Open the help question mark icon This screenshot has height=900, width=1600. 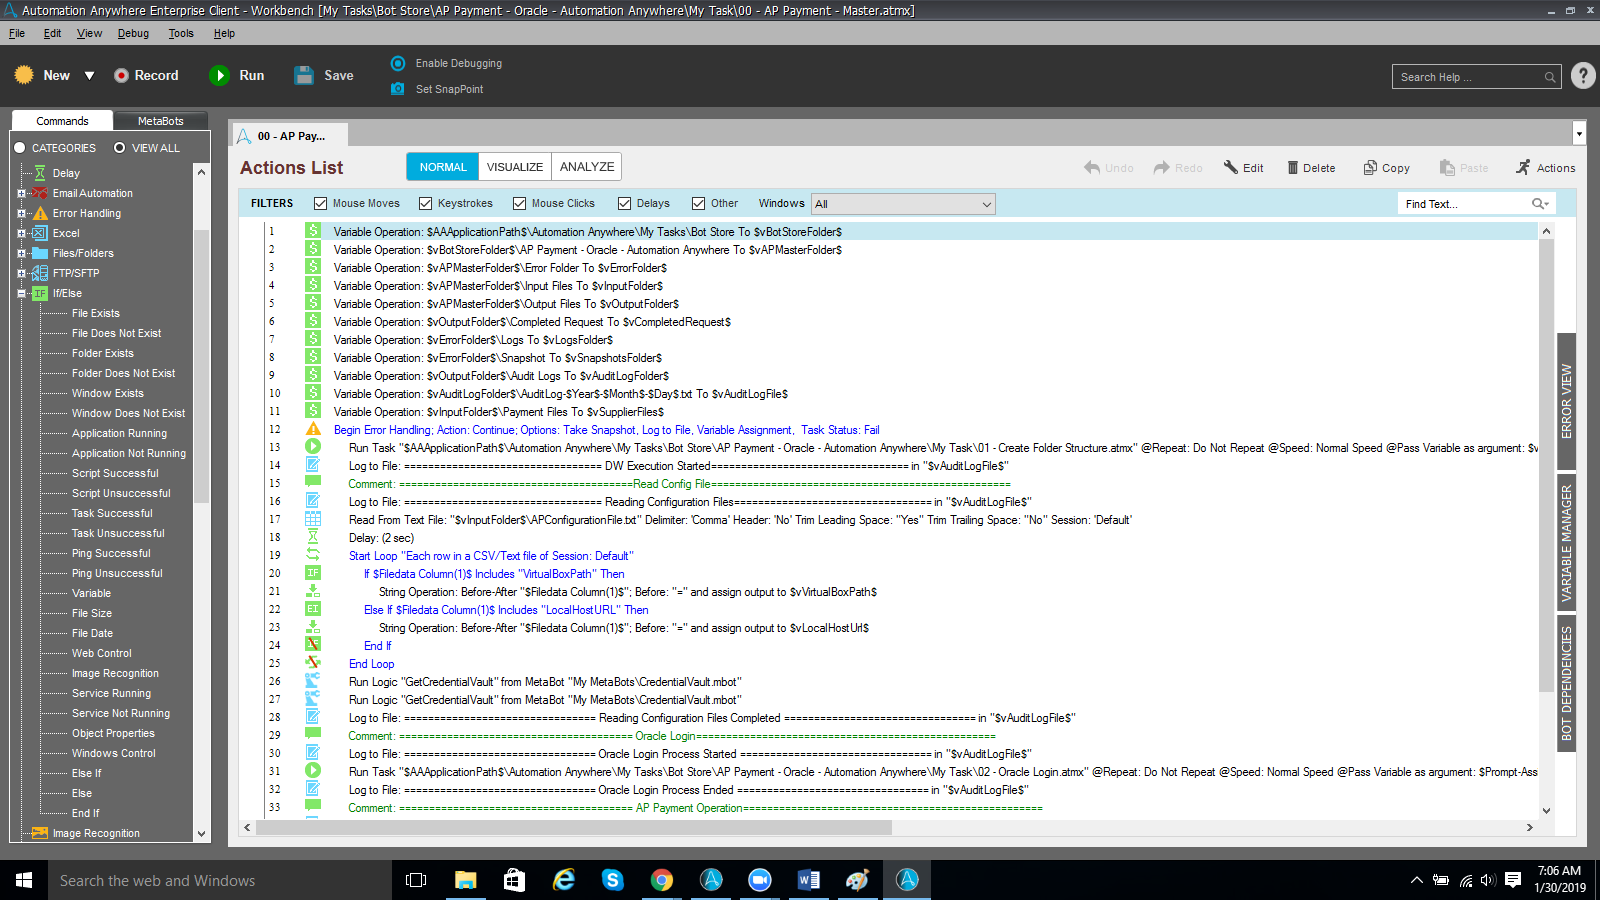pyautogui.click(x=1583, y=76)
